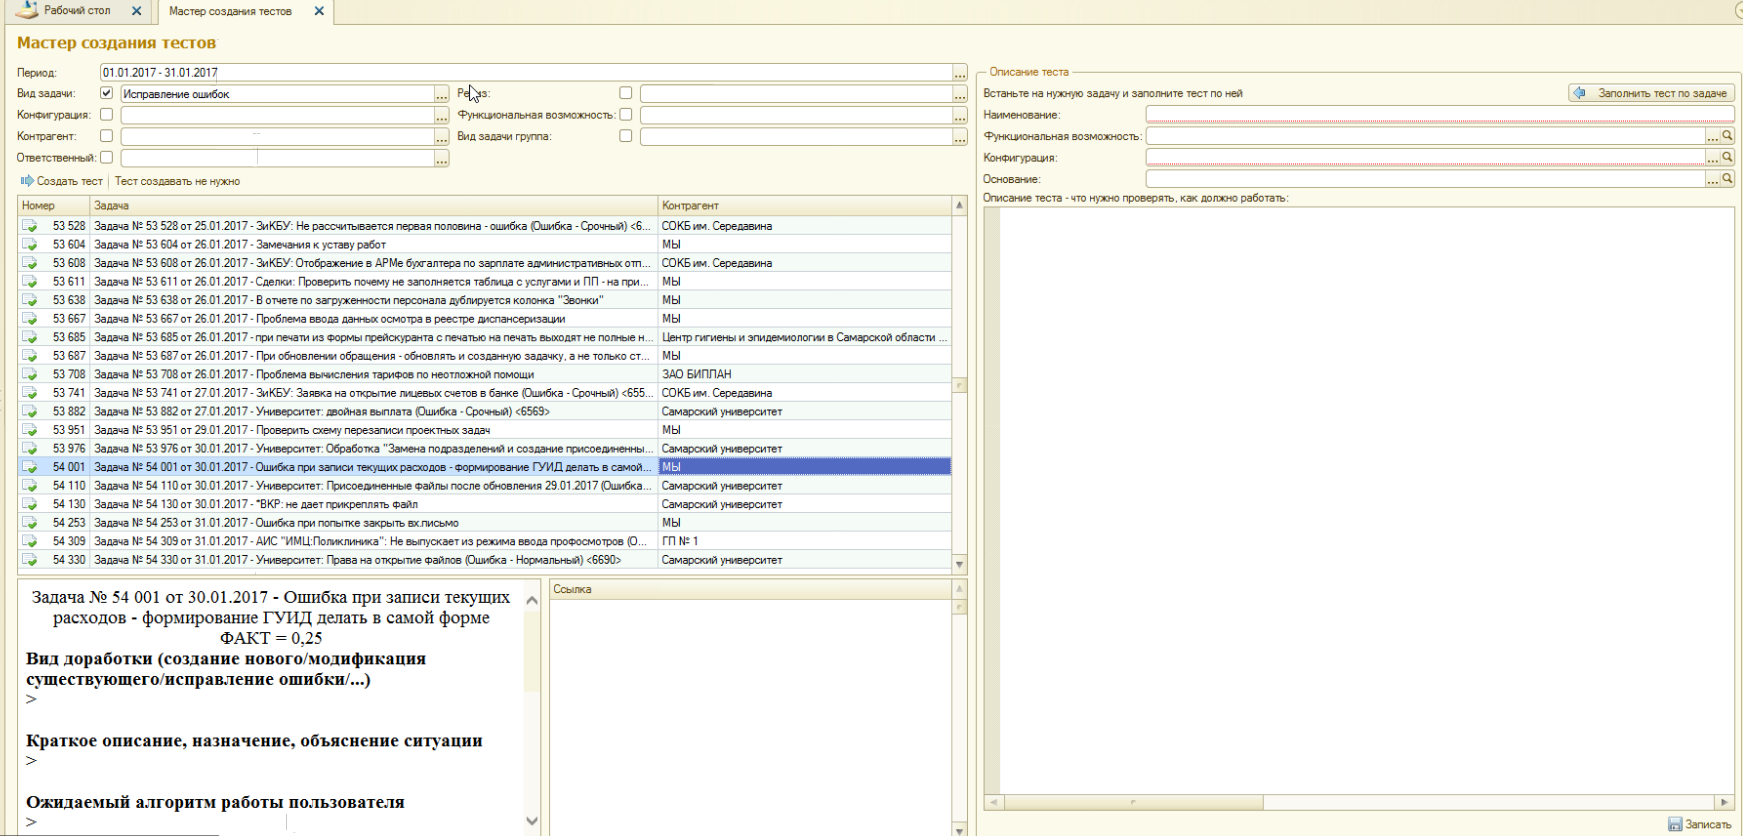Click Заполнить тест по задаче button
This screenshot has height=836, width=1743.
click(1651, 93)
